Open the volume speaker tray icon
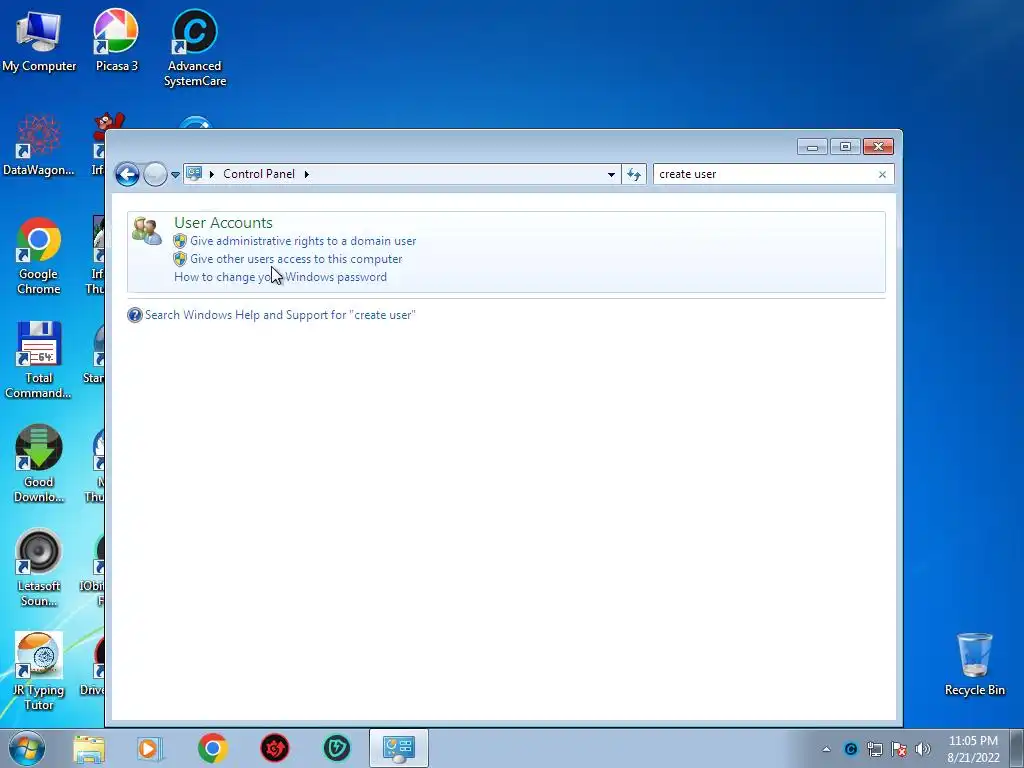Viewport: 1024px width, 768px height. click(x=923, y=749)
